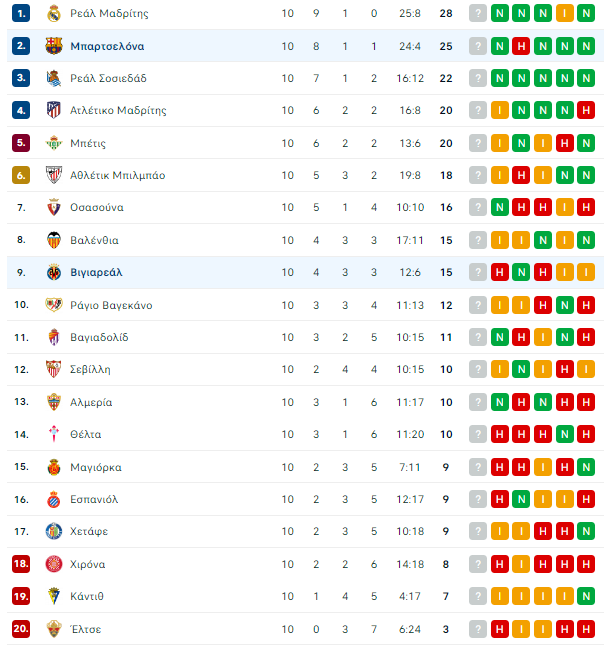Click Barcelona's red H form badge
Screen dimensions: 611x650
point(521,46)
